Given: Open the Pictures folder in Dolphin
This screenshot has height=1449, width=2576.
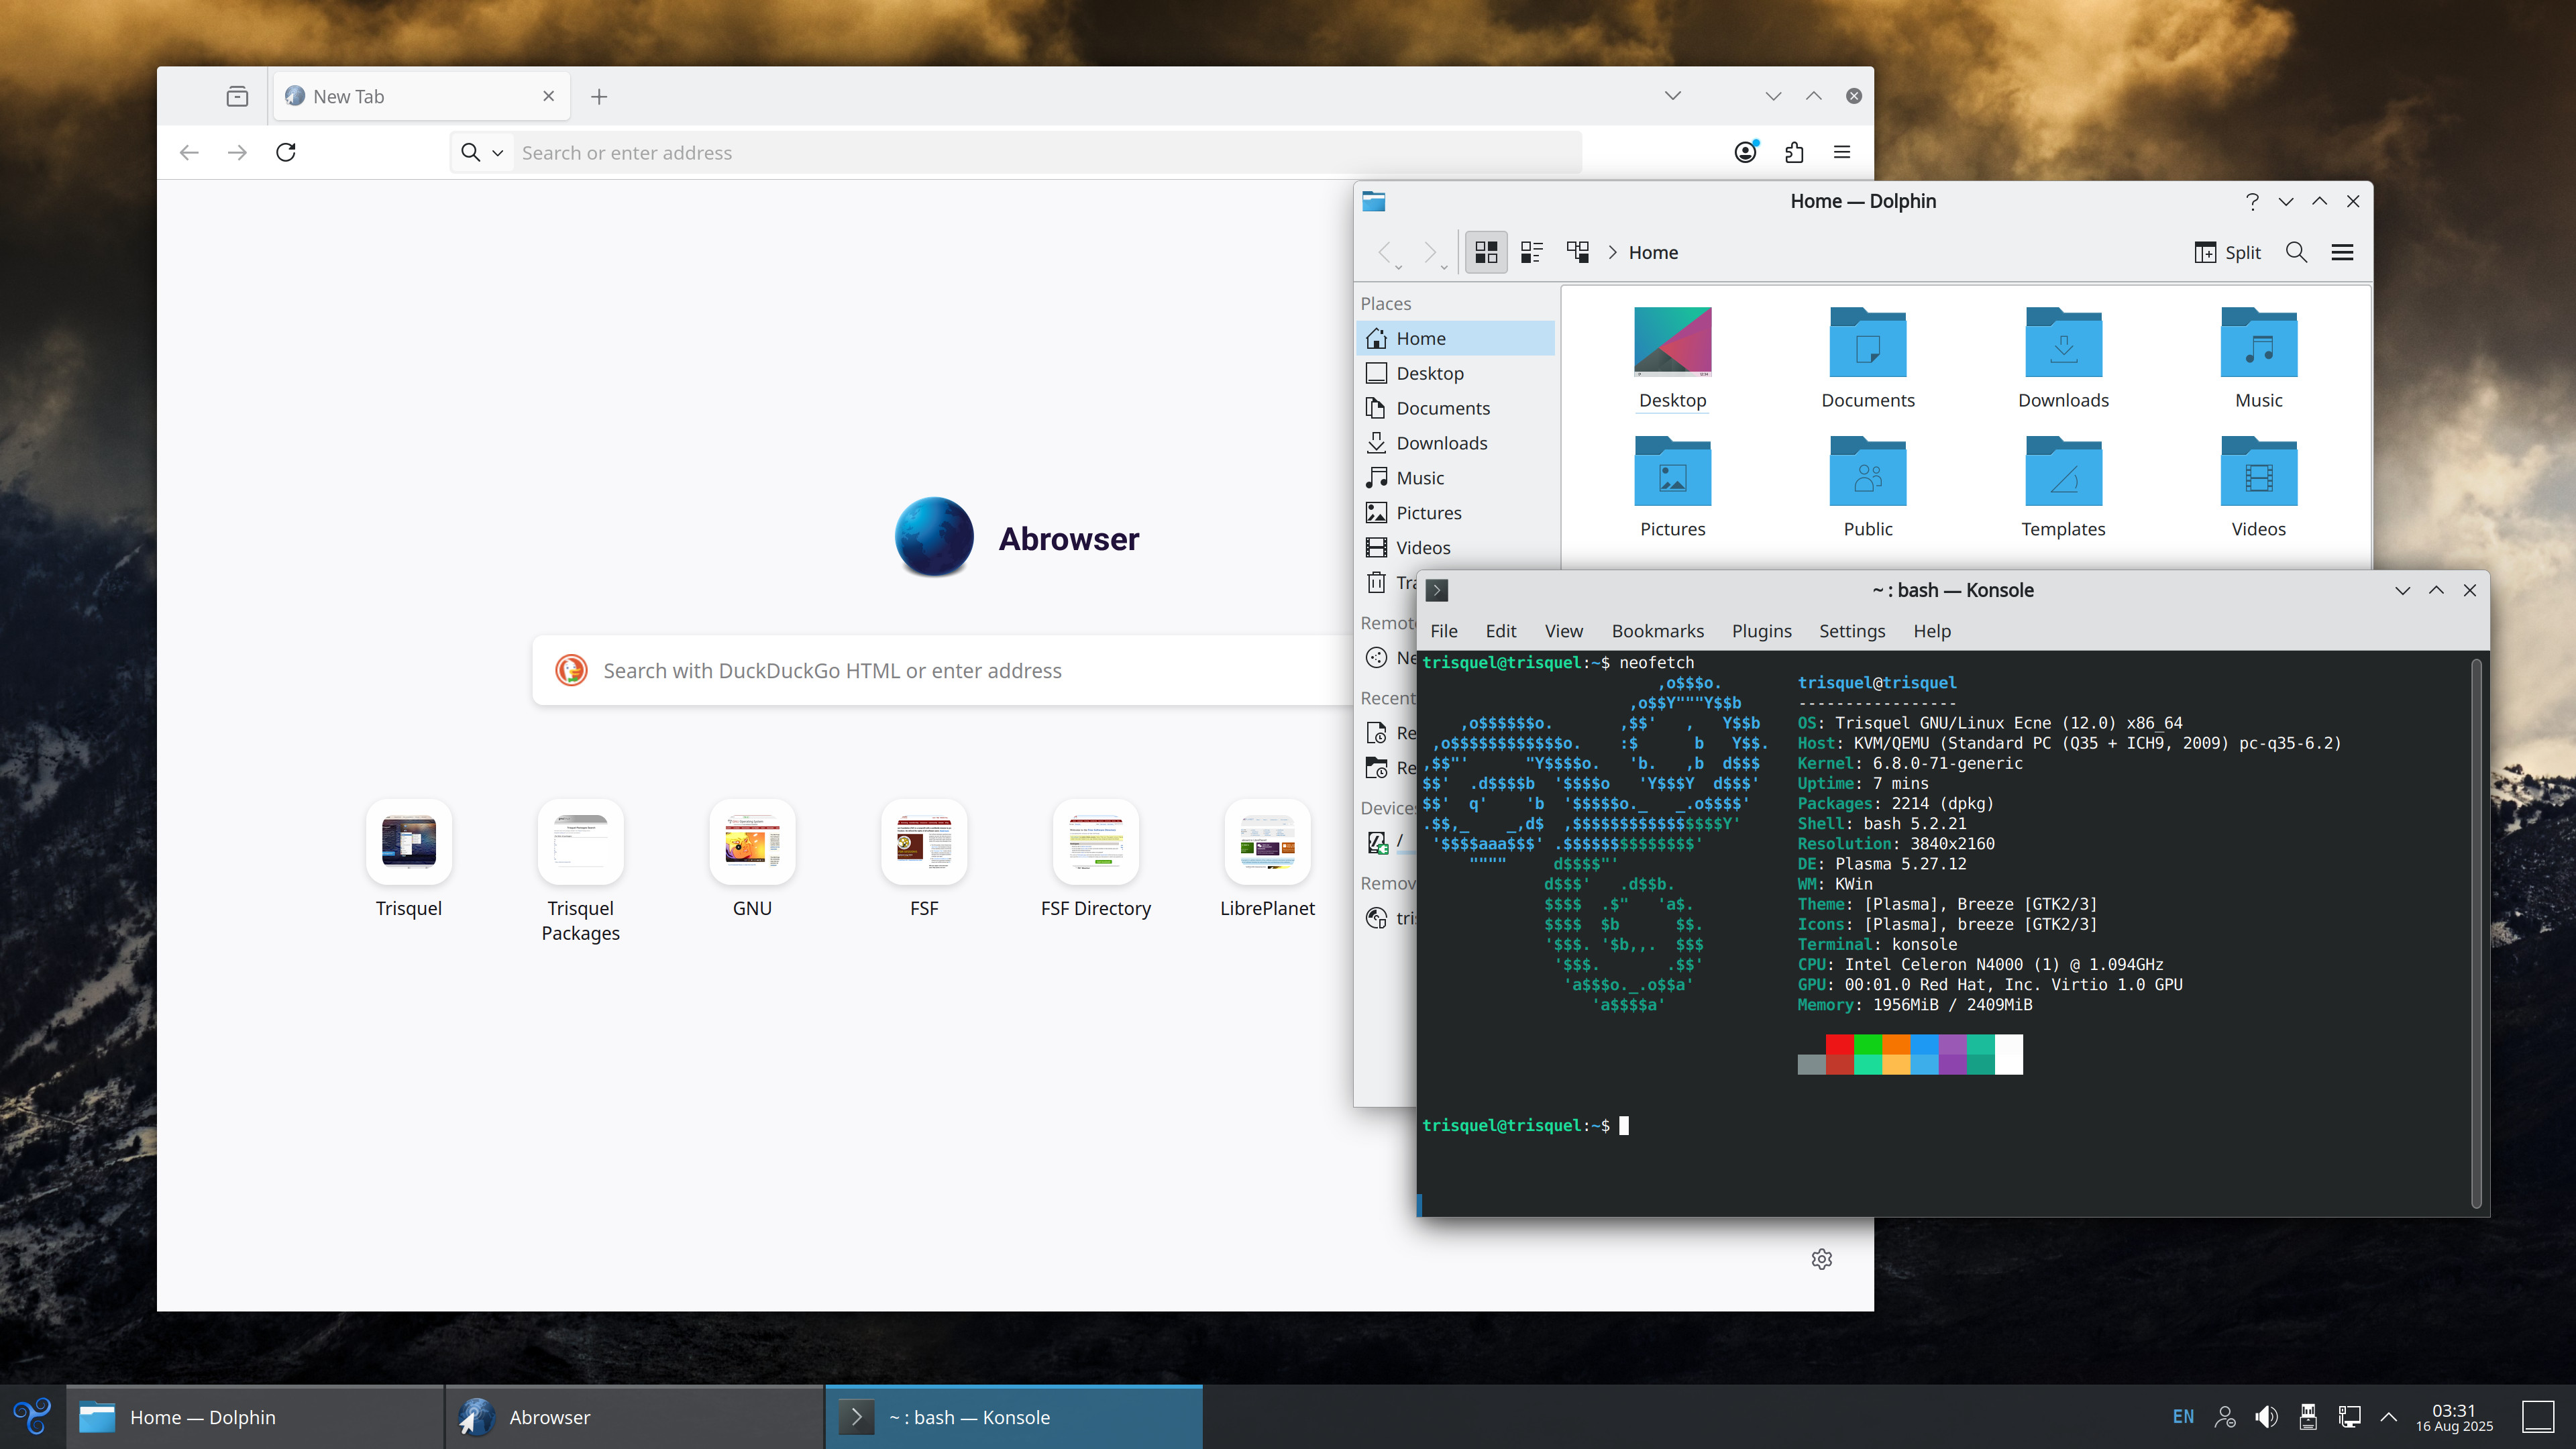Looking at the screenshot, I should point(1672,487).
